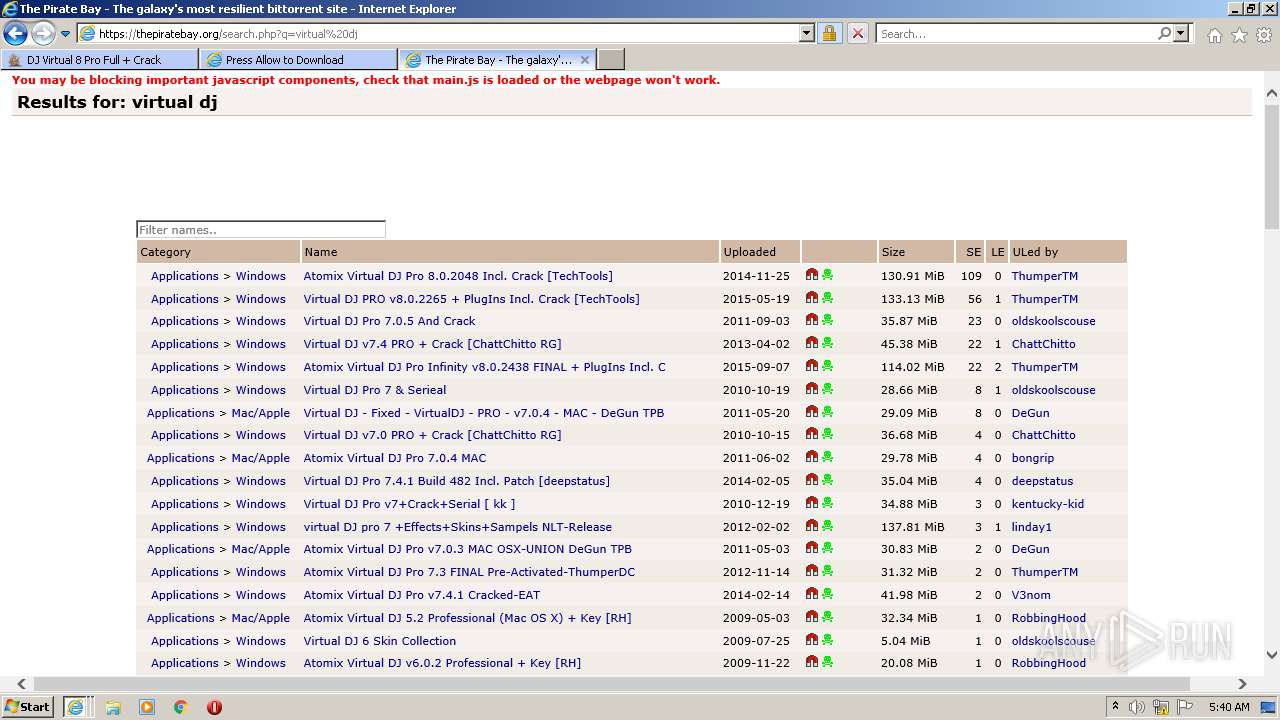Open uploader ChattChitto on v7.4 PRO row
This screenshot has width=1280, height=720.
click(1043, 344)
